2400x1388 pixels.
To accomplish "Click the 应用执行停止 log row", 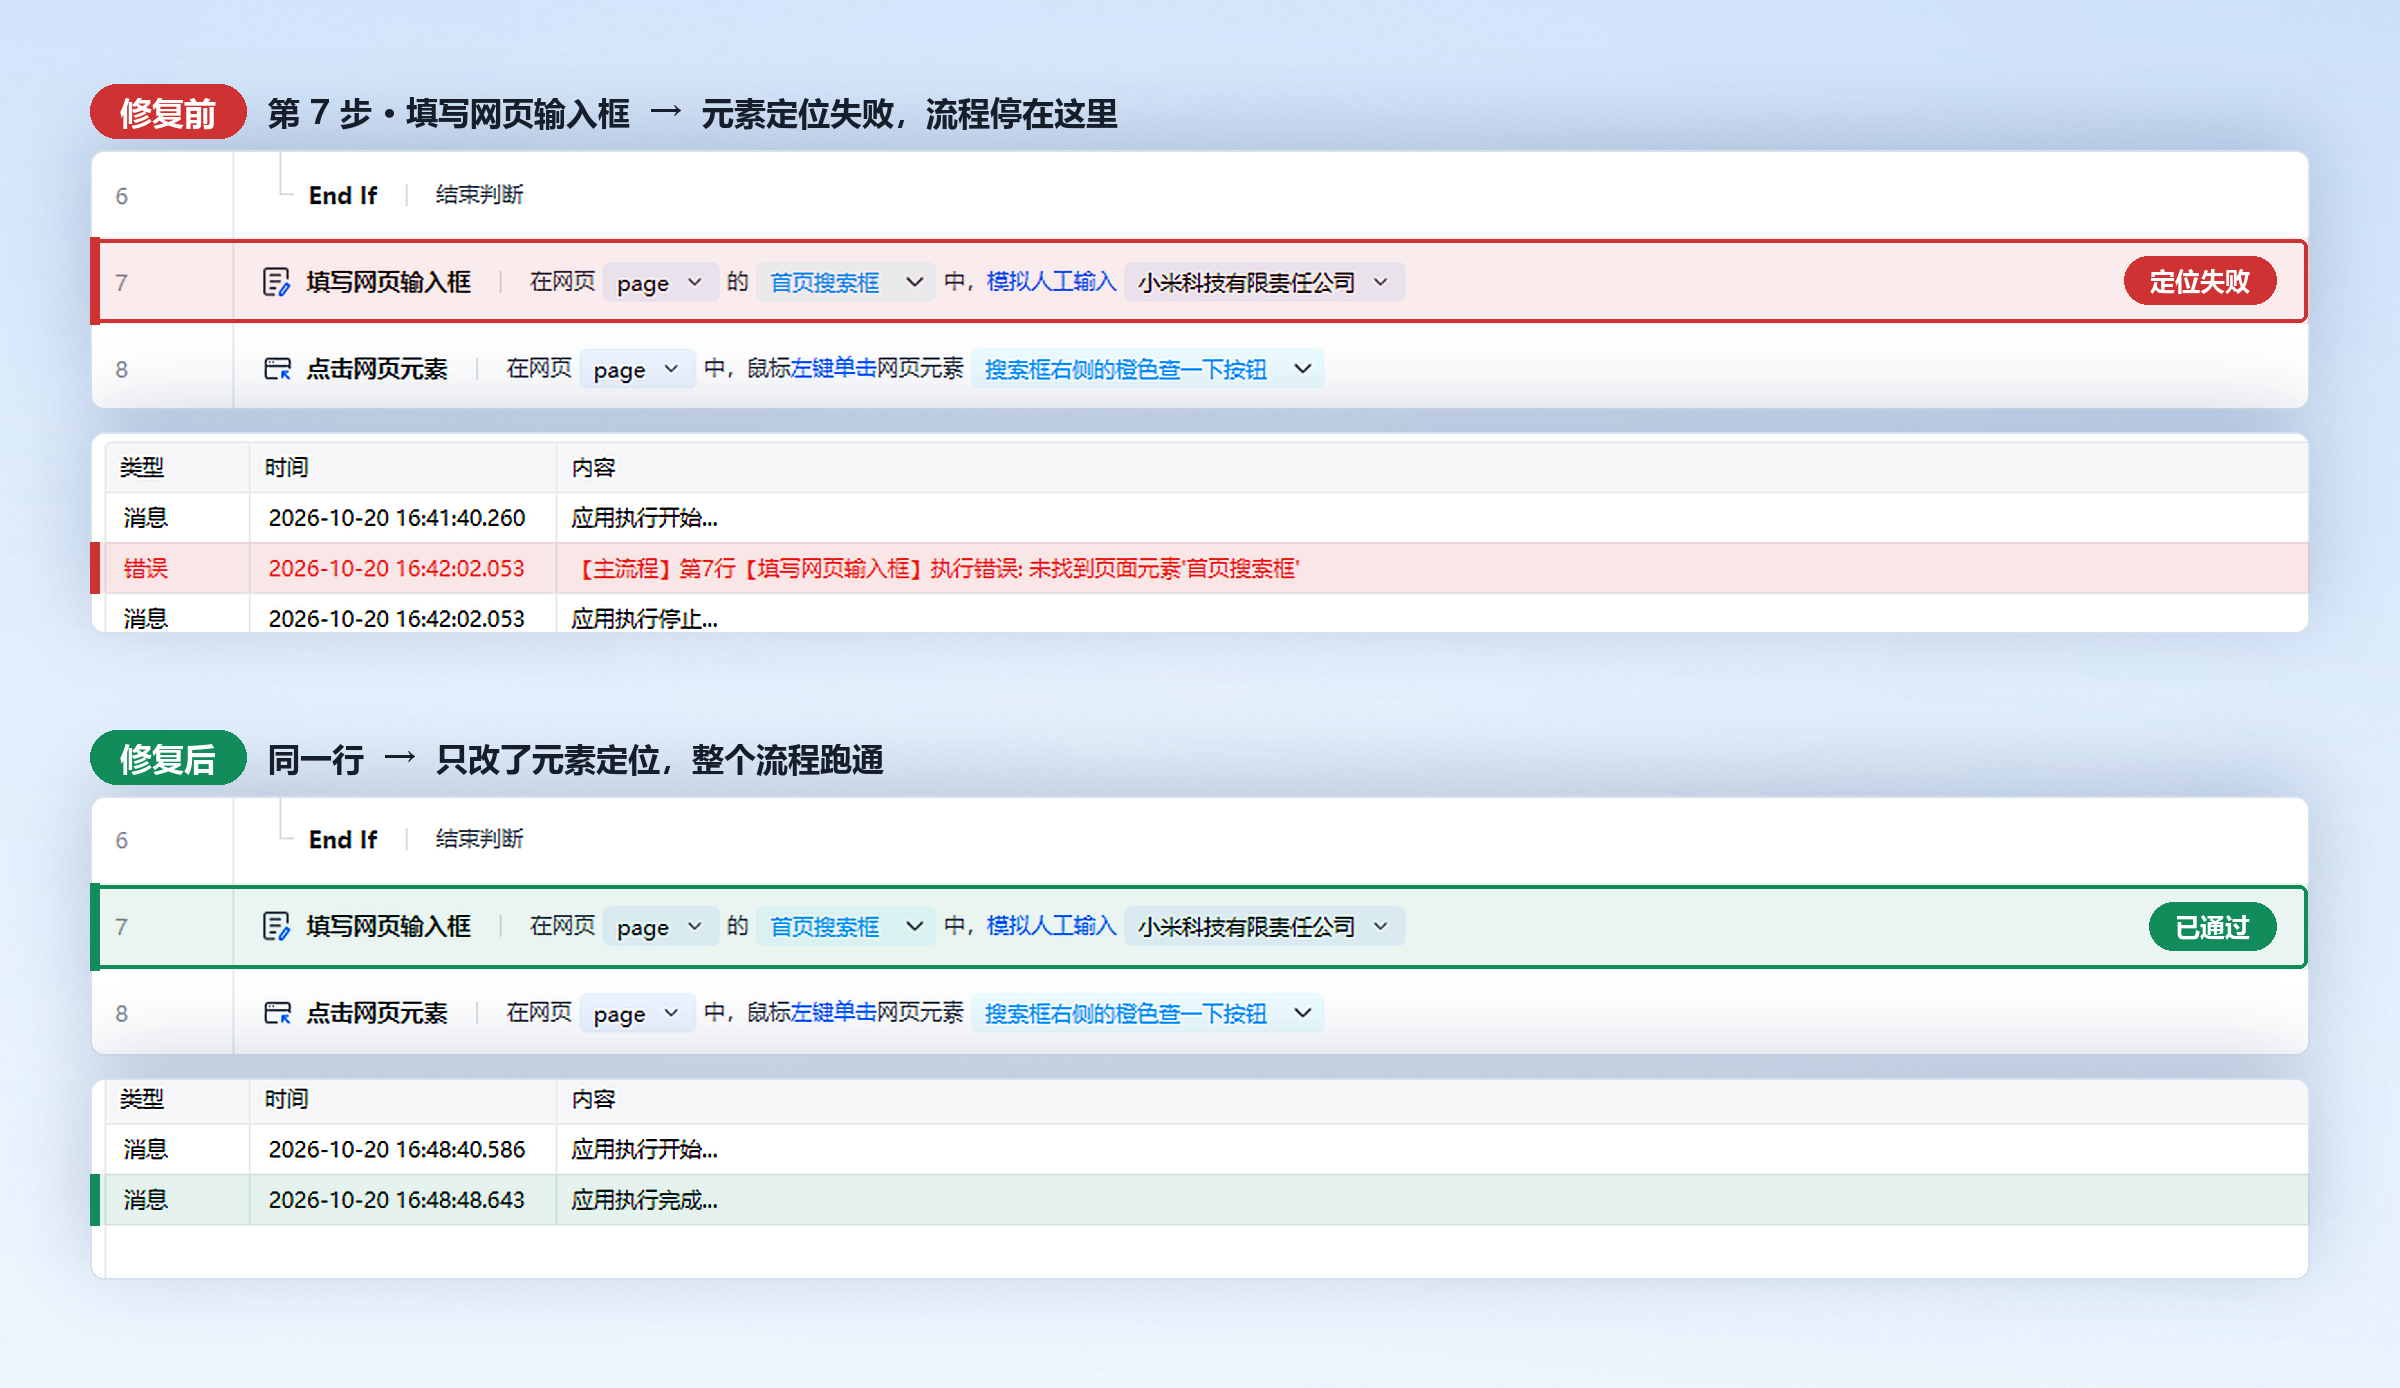I will tap(1206, 613).
